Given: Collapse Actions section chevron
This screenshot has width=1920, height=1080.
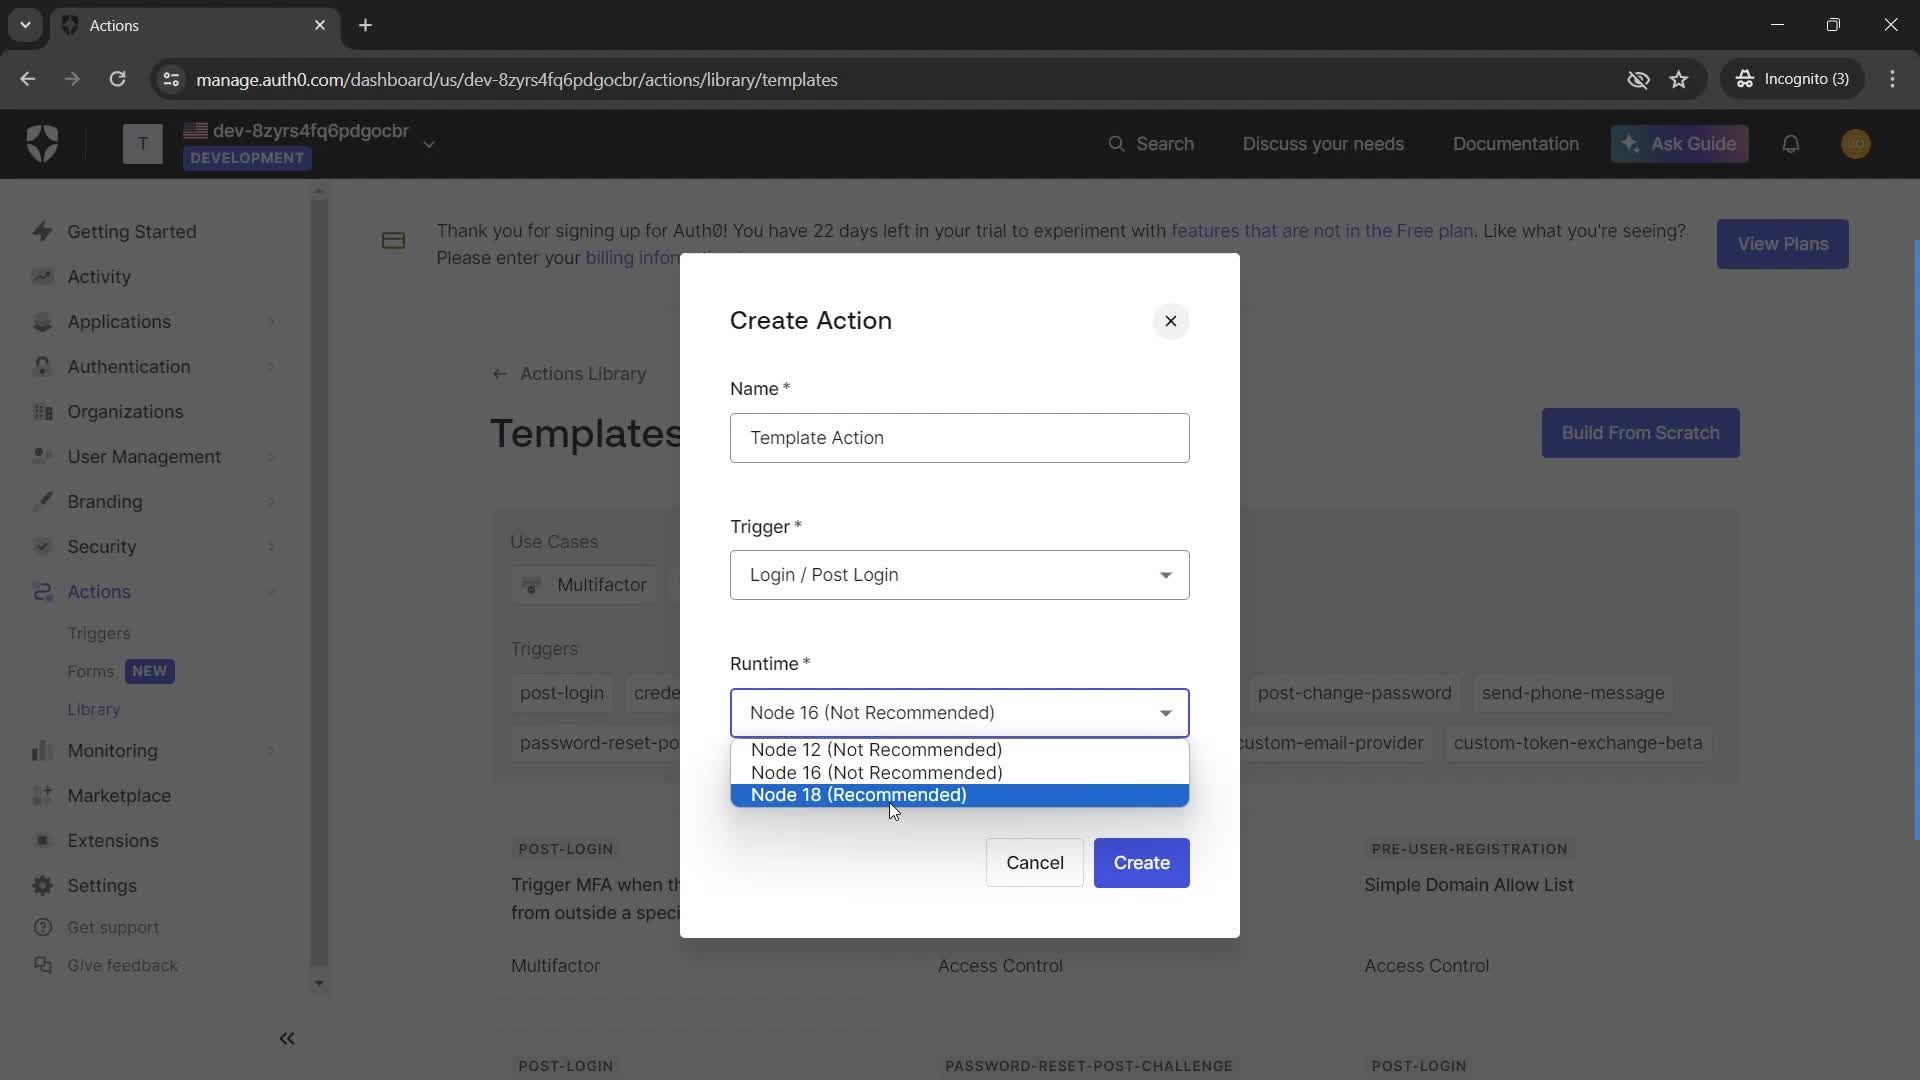Looking at the screenshot, I should 271,592.
